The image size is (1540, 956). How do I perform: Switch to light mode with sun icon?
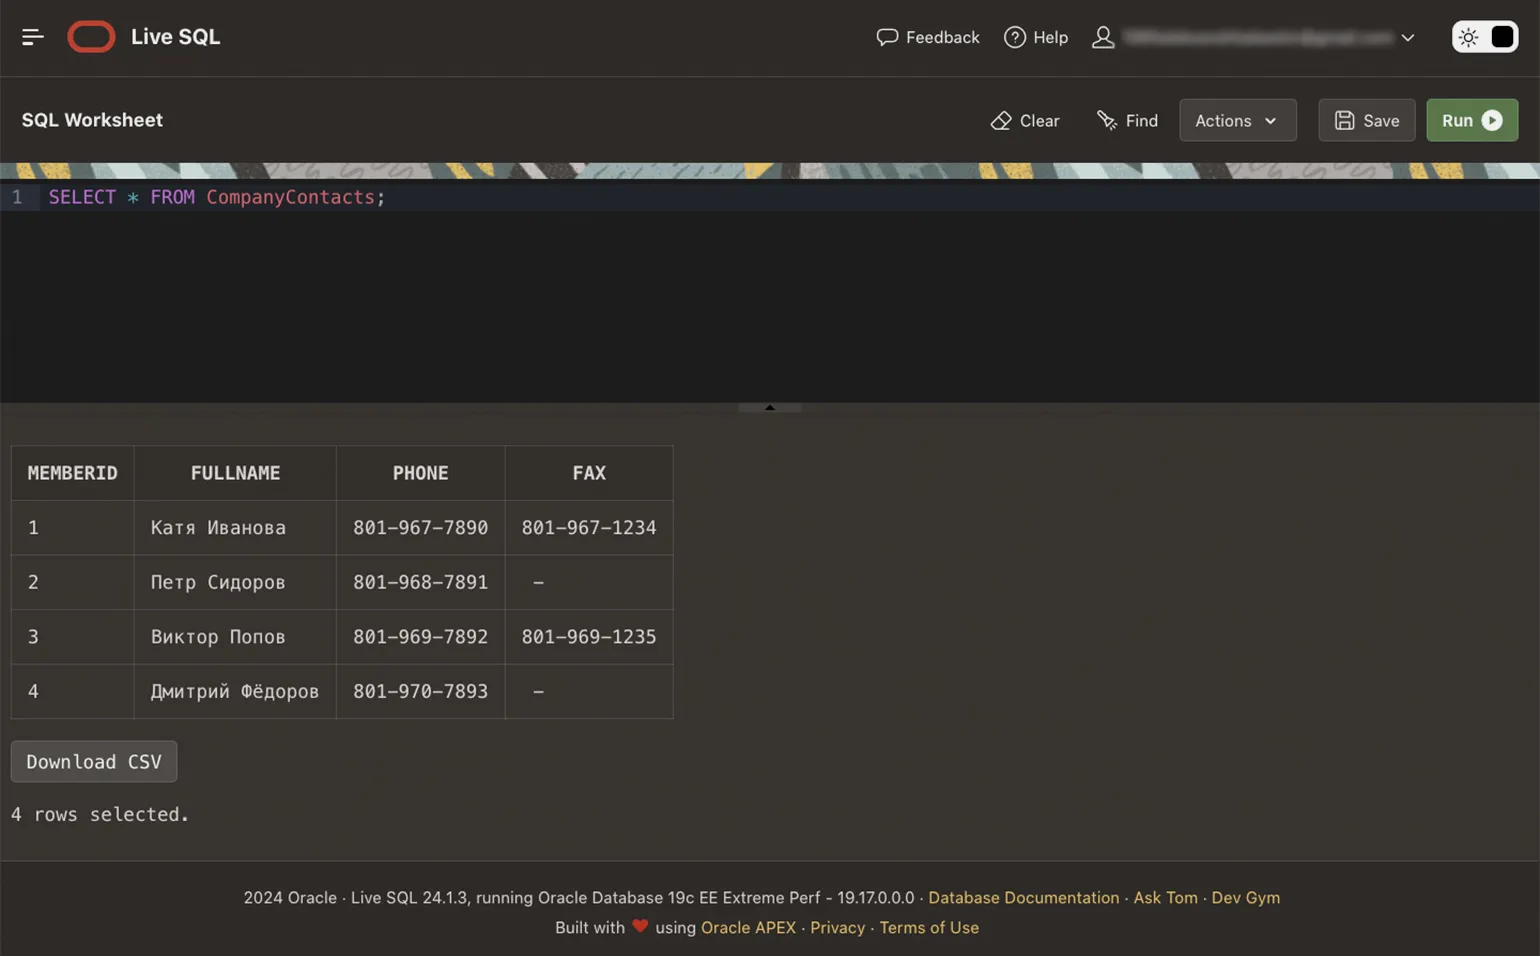[x=1468, y=37]
